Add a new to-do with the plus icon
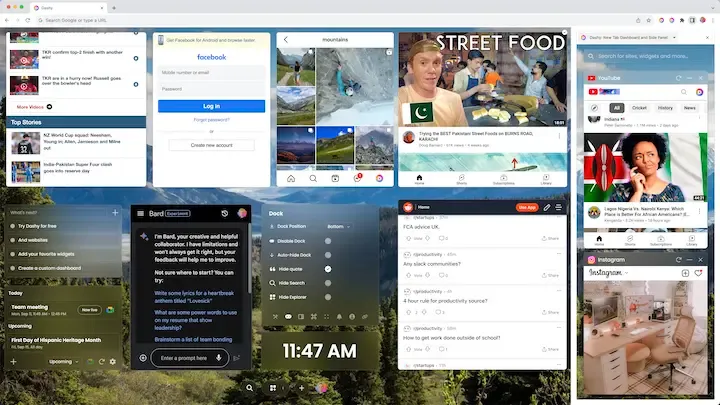 point(115,212)
